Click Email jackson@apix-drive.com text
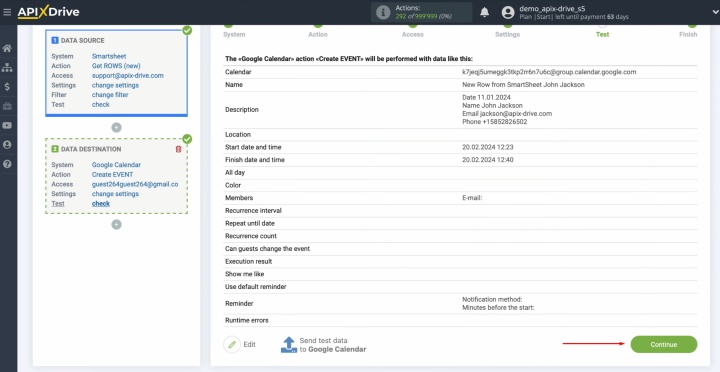The height and width of the screenshot is (372, 720). pyautogui.click(x=507, y=114)
